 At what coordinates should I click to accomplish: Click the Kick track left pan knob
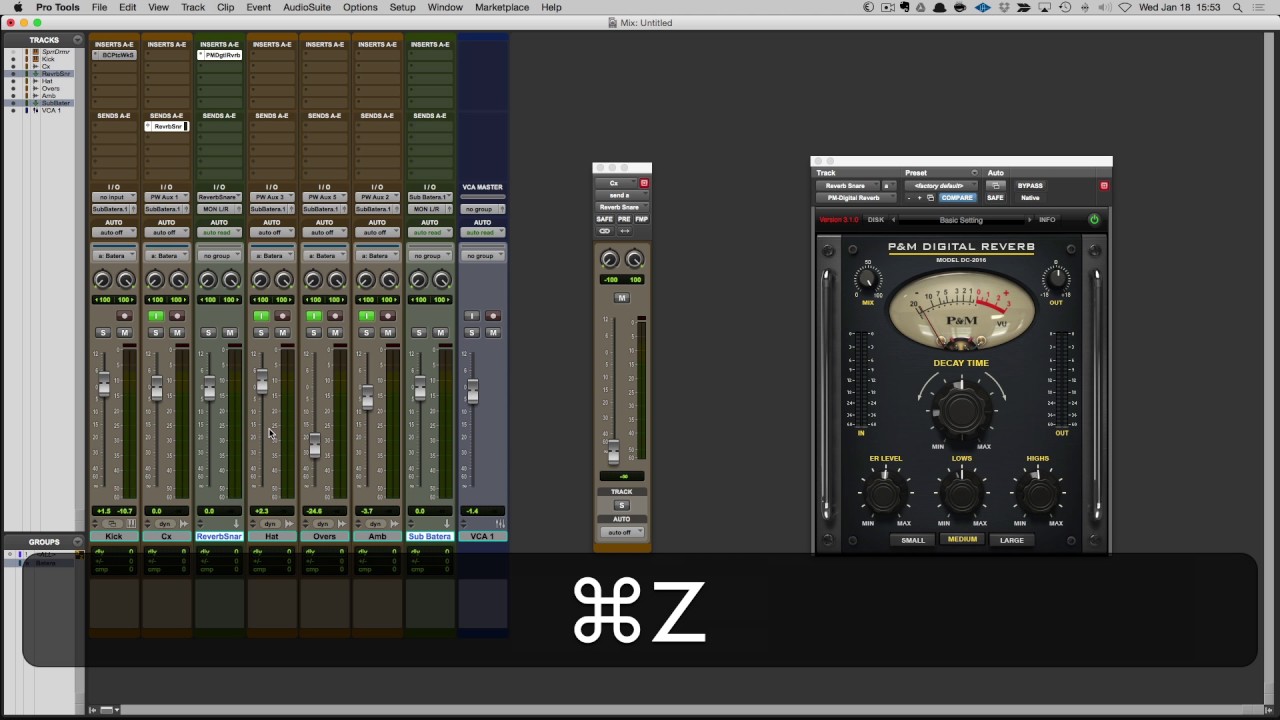point(102,280)
